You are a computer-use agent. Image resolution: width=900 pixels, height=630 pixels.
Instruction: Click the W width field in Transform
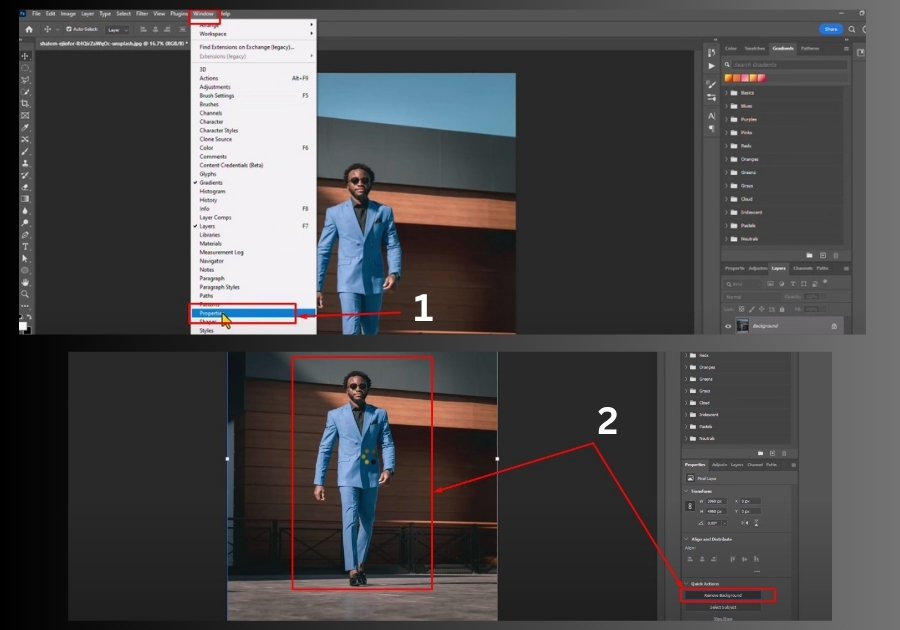tap(716, 501)
